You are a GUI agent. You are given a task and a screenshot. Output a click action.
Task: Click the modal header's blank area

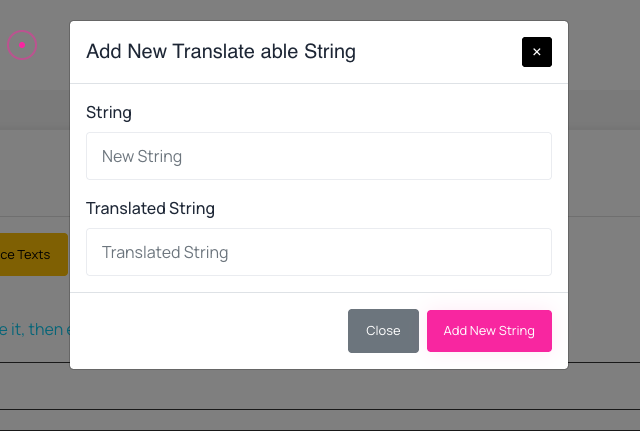tap(439, 52)
